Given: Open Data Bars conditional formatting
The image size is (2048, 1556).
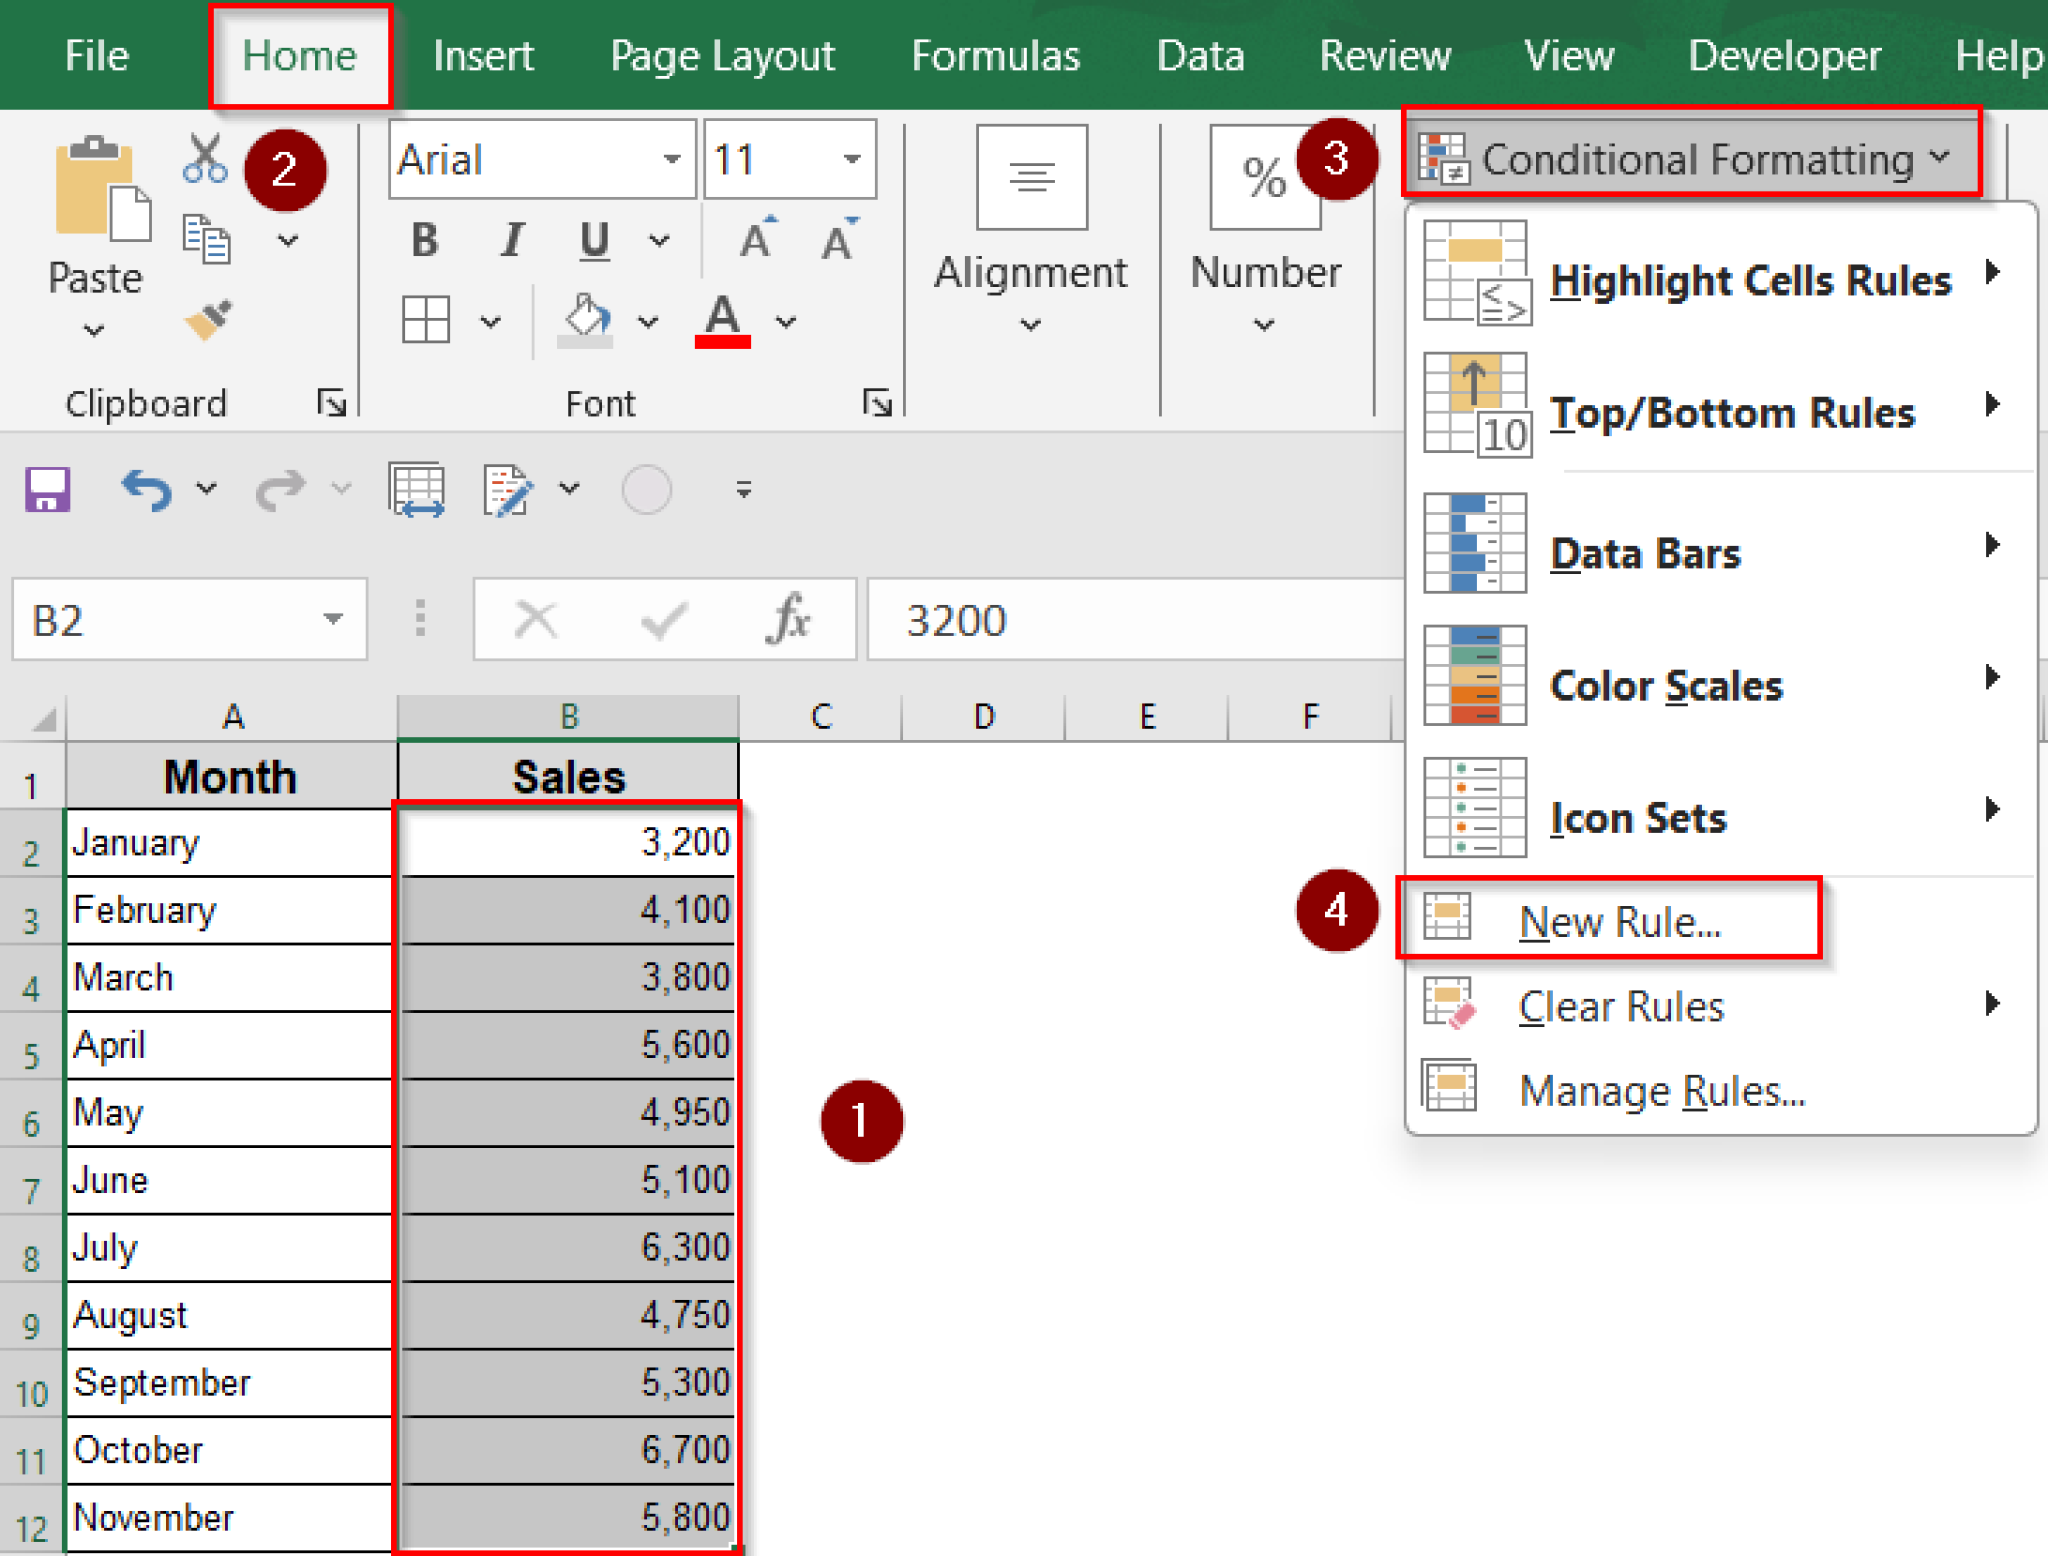Looking at the screenshot, I should 1646,552.
